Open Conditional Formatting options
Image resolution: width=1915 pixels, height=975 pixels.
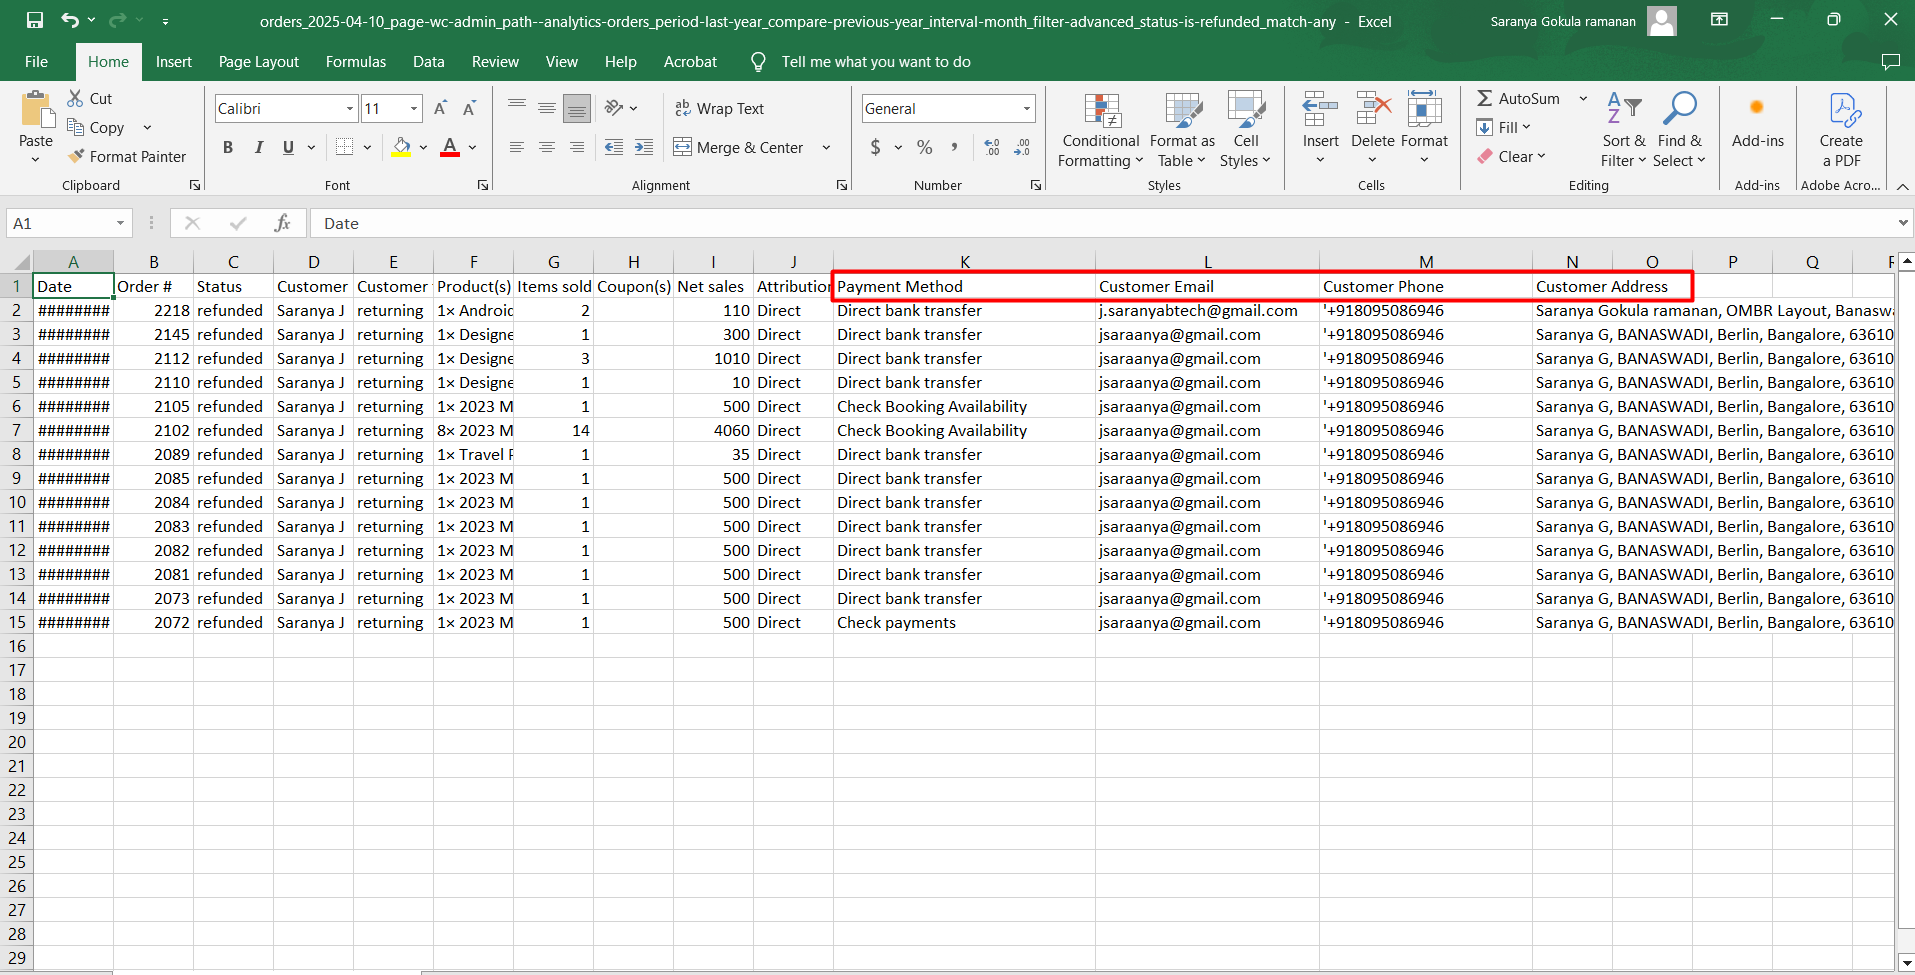pos(1099,128)
